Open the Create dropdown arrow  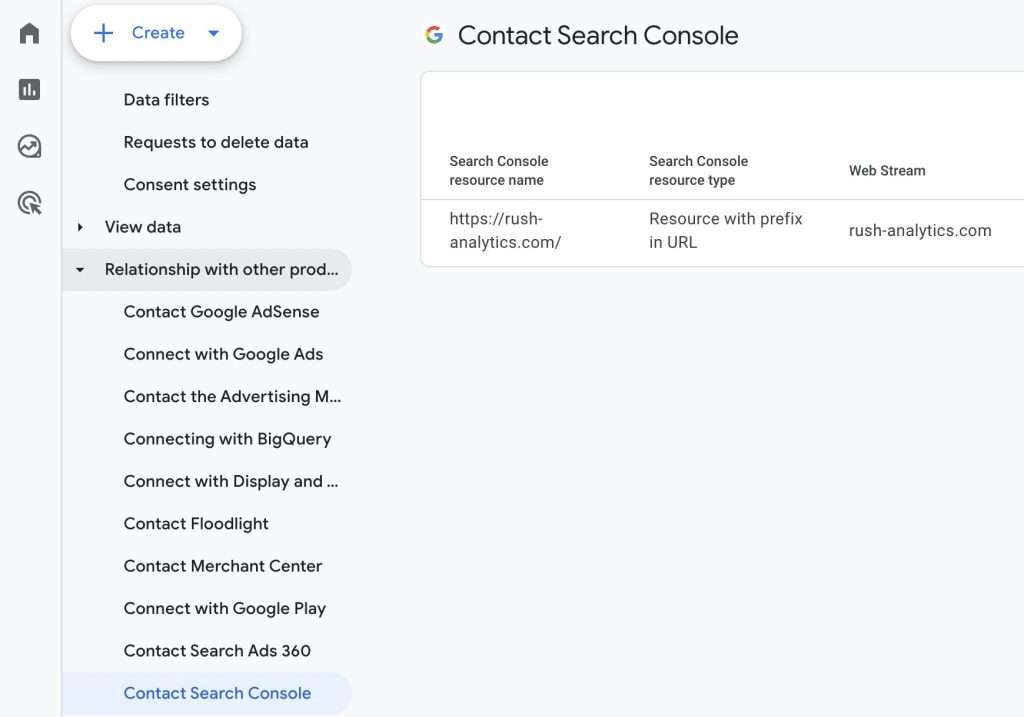(x=214, y=33)
